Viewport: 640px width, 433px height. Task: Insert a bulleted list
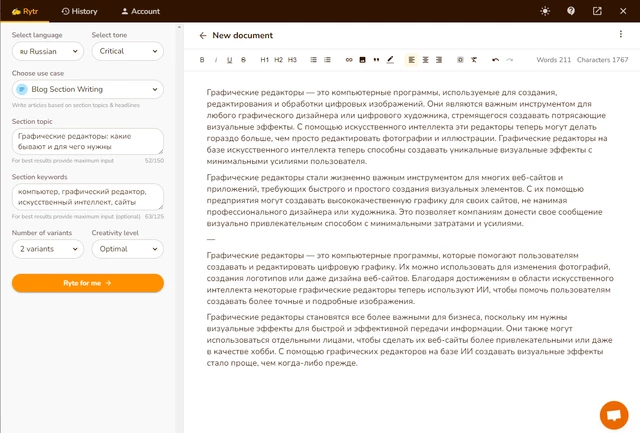click(313, 60)
